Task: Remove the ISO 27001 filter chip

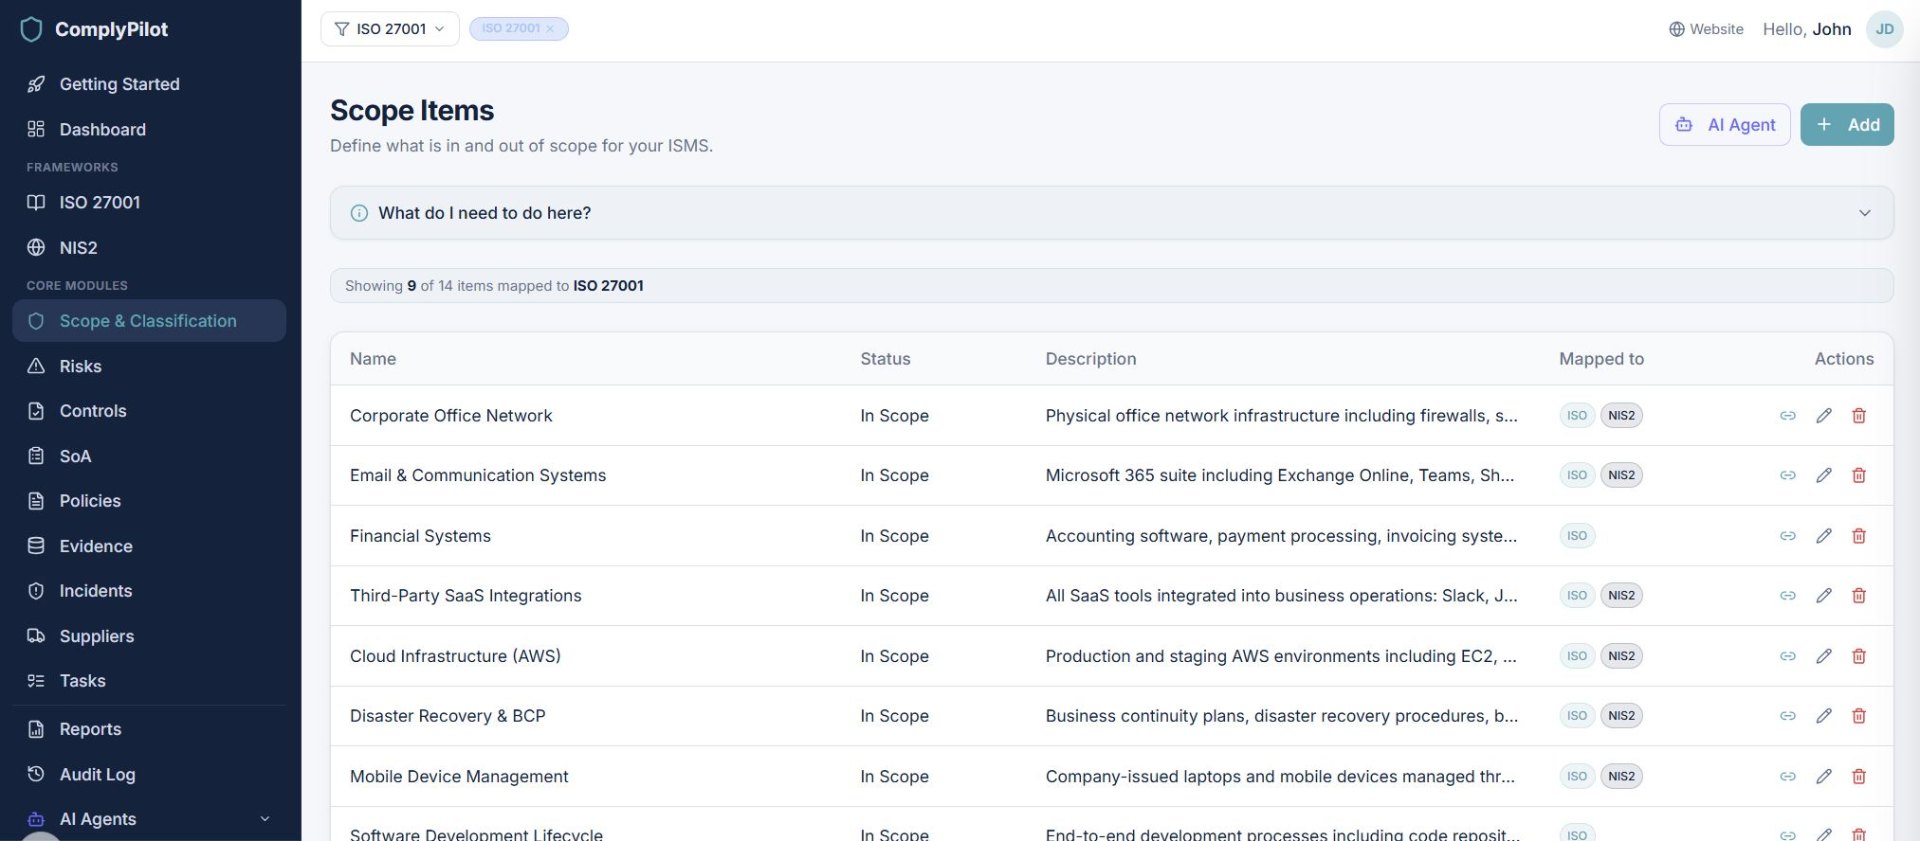Action: pyautogui.click(x=550, y=29)
